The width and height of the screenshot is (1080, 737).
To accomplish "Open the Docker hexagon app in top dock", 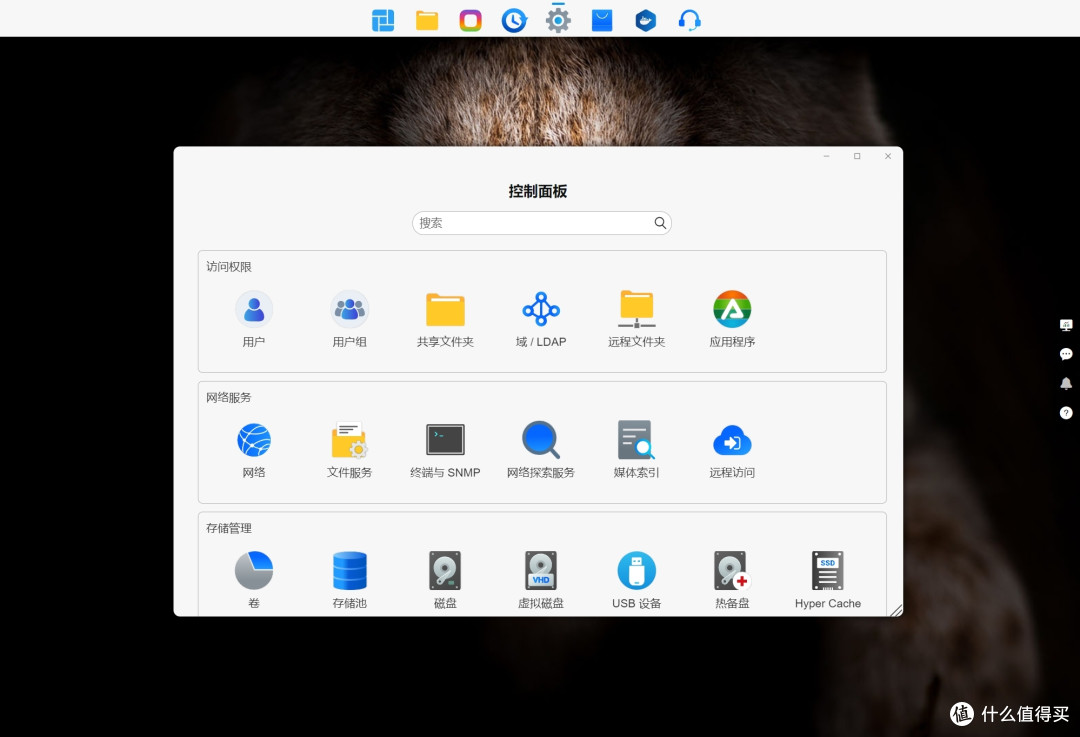I will coord(645,20).
